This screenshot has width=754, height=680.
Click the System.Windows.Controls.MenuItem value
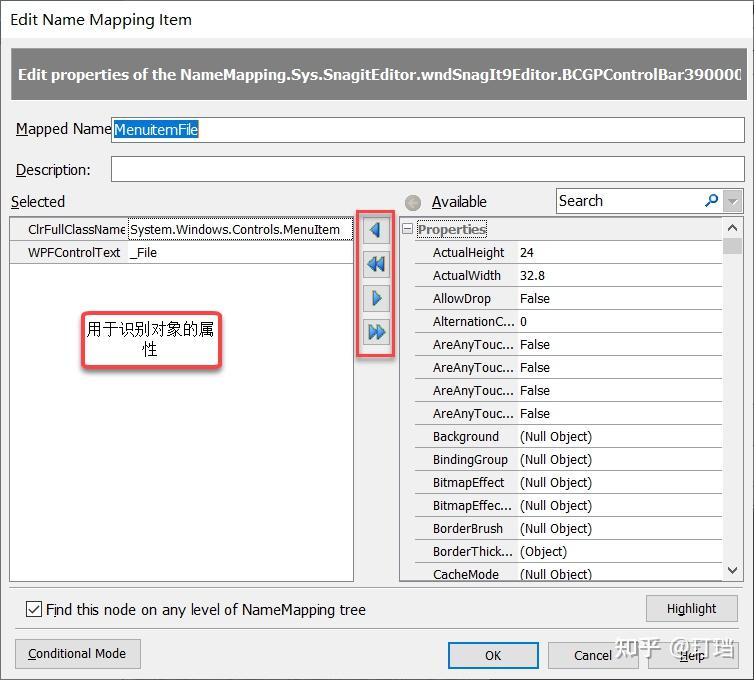235,229
